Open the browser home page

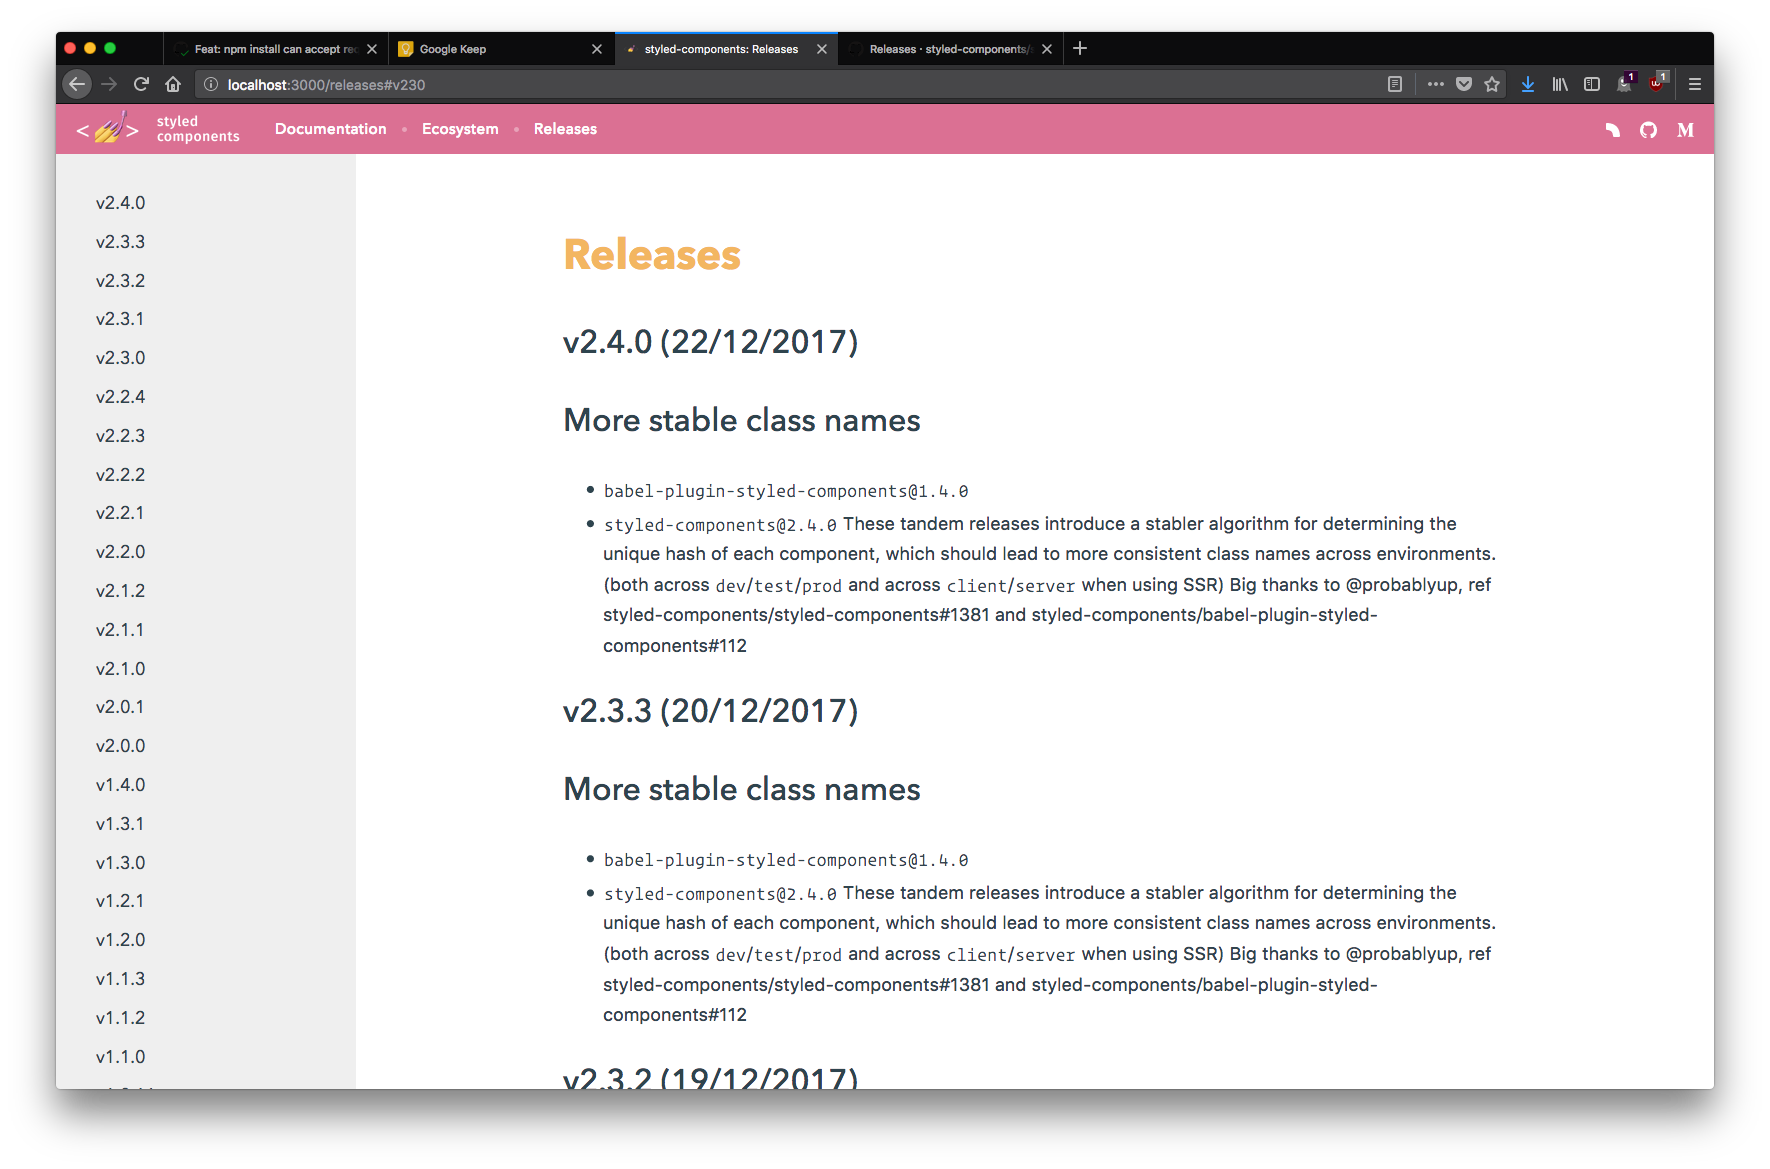point(173,85)
